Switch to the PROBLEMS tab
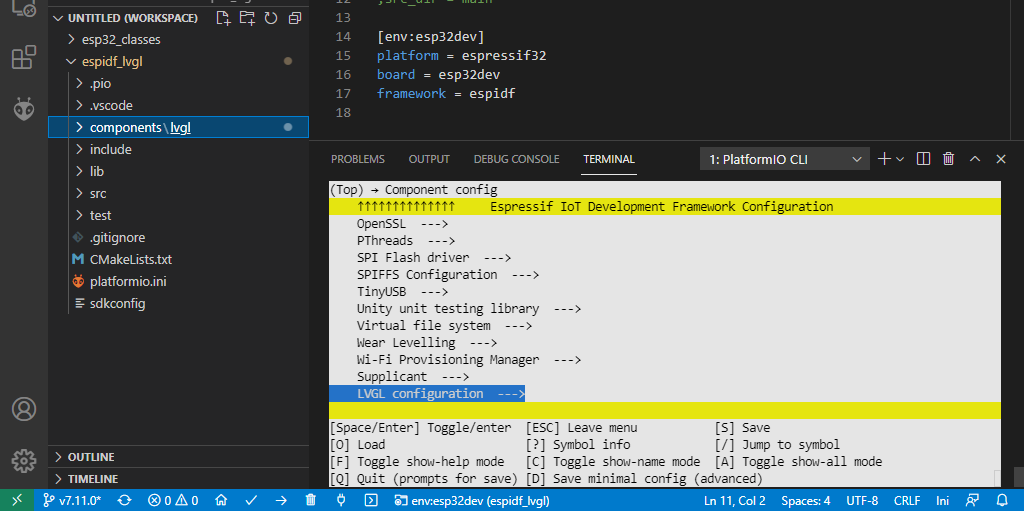The height and width of the screenshot is (511, 1024). pos(358,159)
